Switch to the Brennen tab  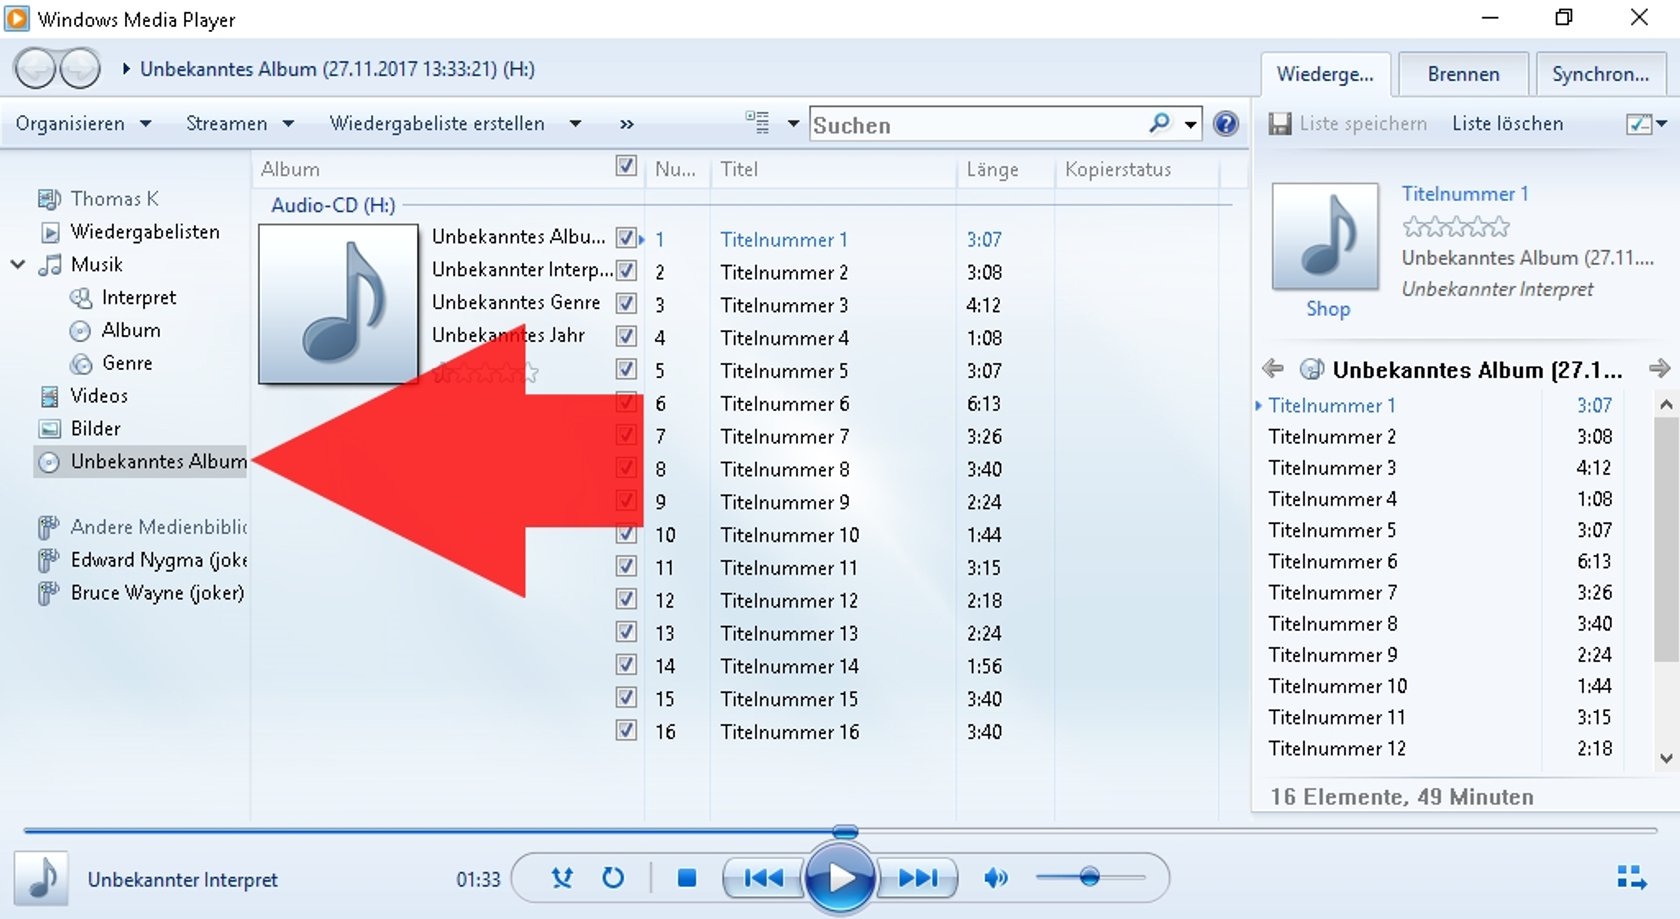pos(1462,73)
